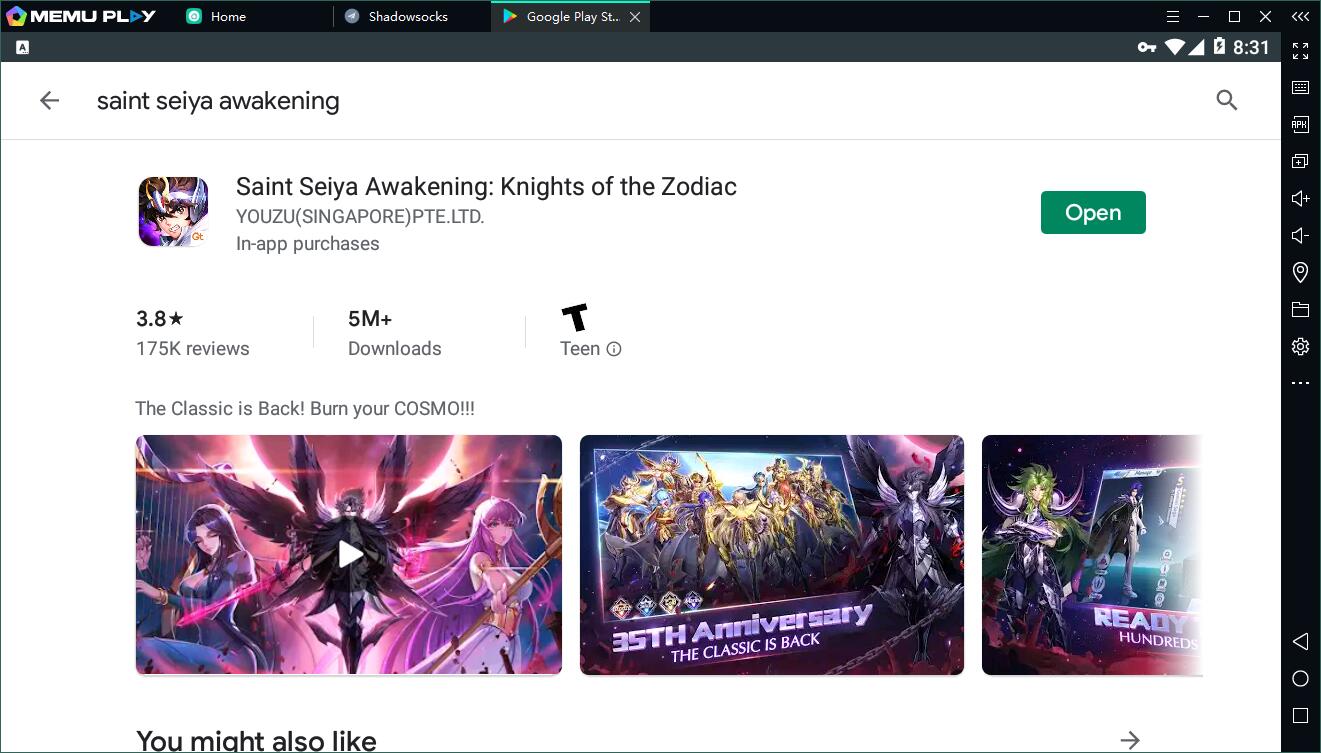Expand the You might also like section arrow
This screenshot has height=753, width=1321.
(x=1130, y=740)
